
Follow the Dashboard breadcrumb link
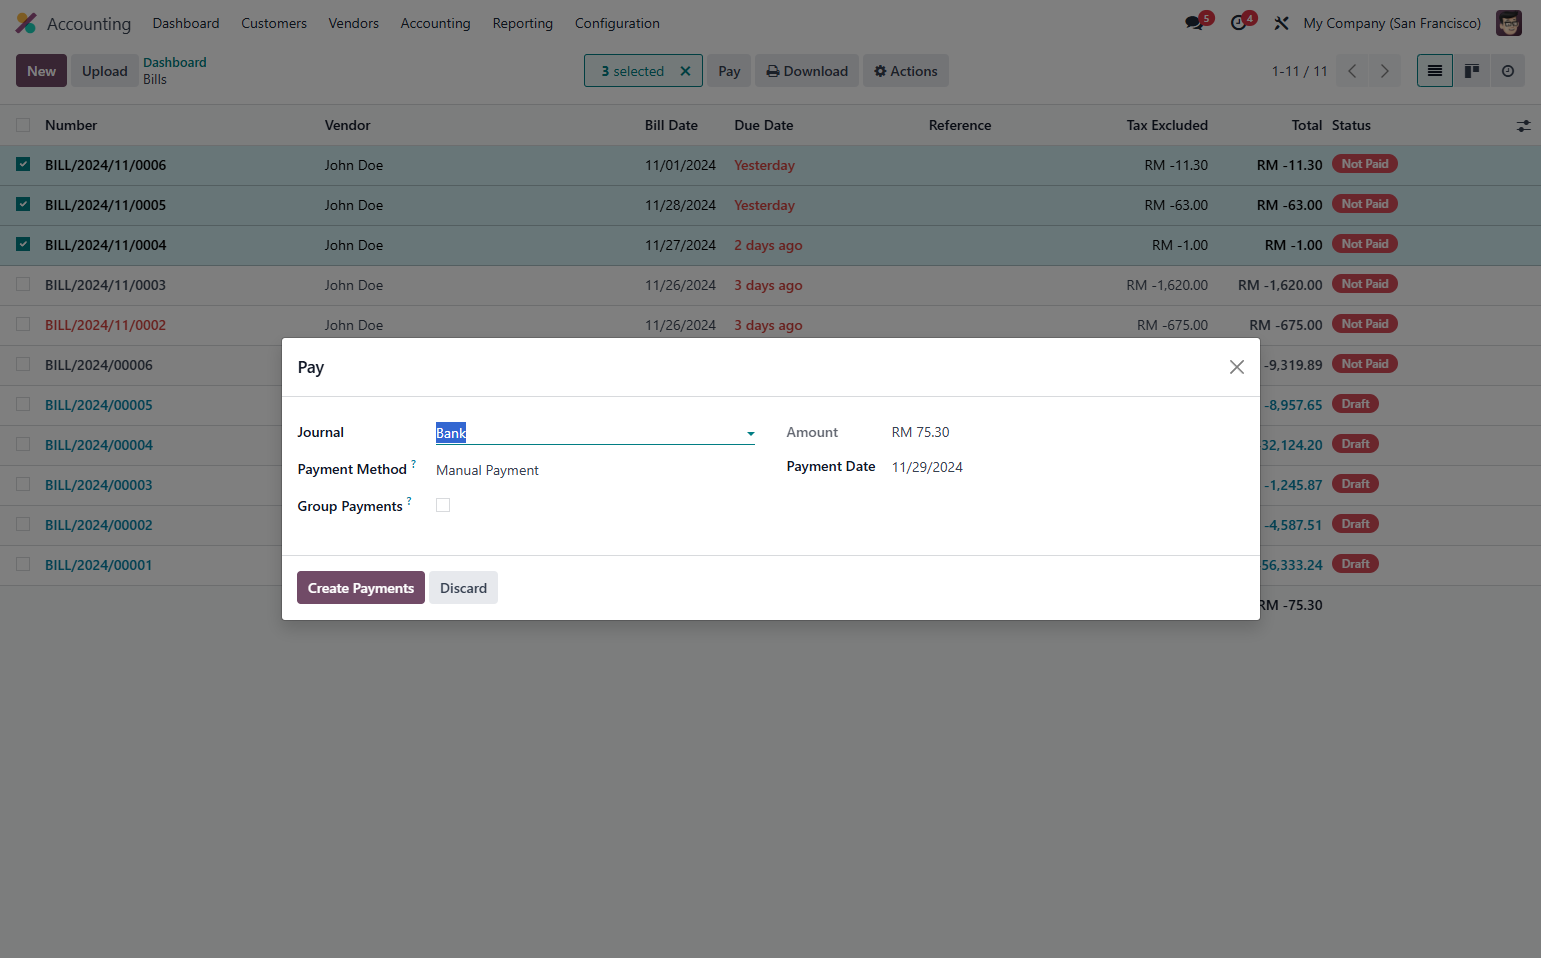click(x=175, y=62)
